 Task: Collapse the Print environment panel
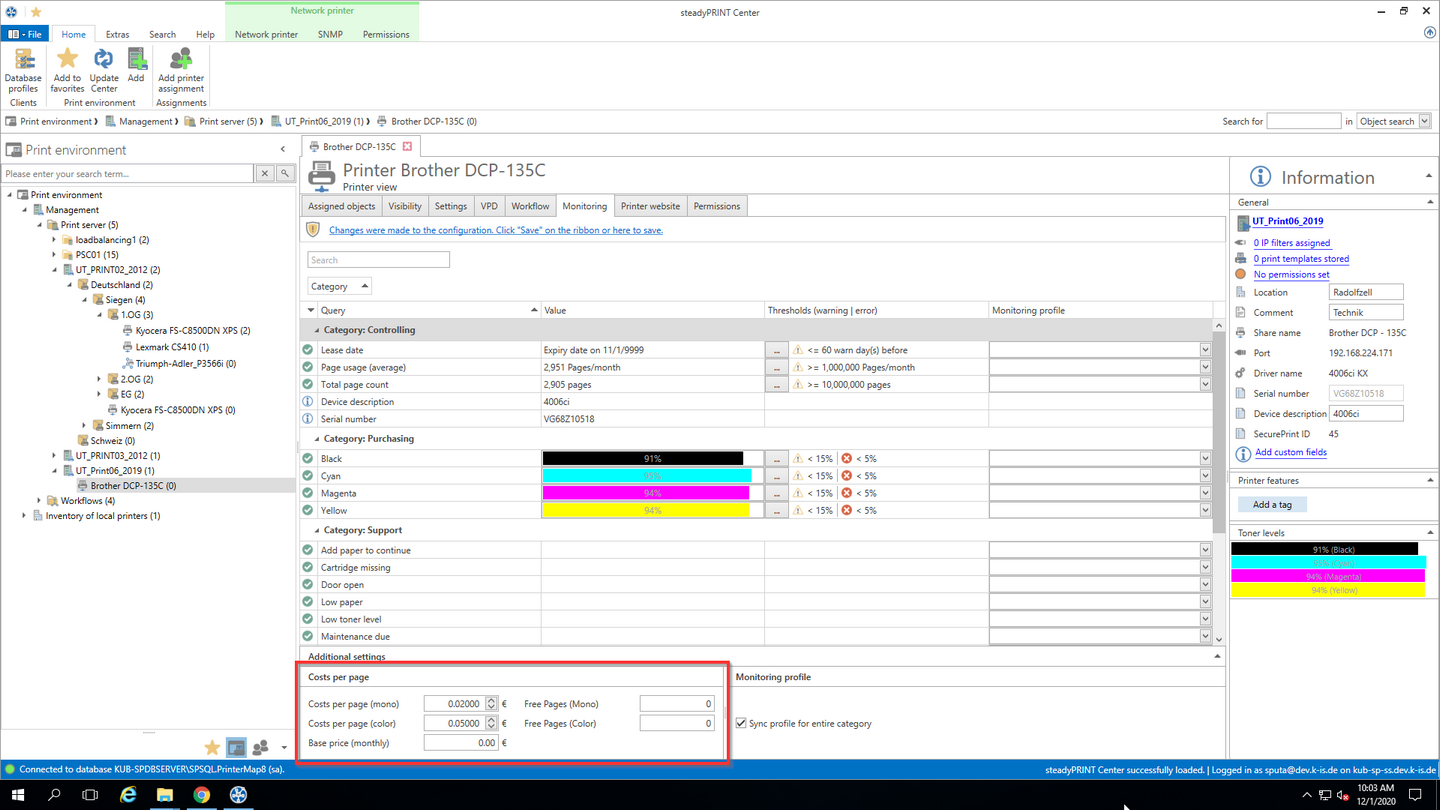tap(283, 150)
